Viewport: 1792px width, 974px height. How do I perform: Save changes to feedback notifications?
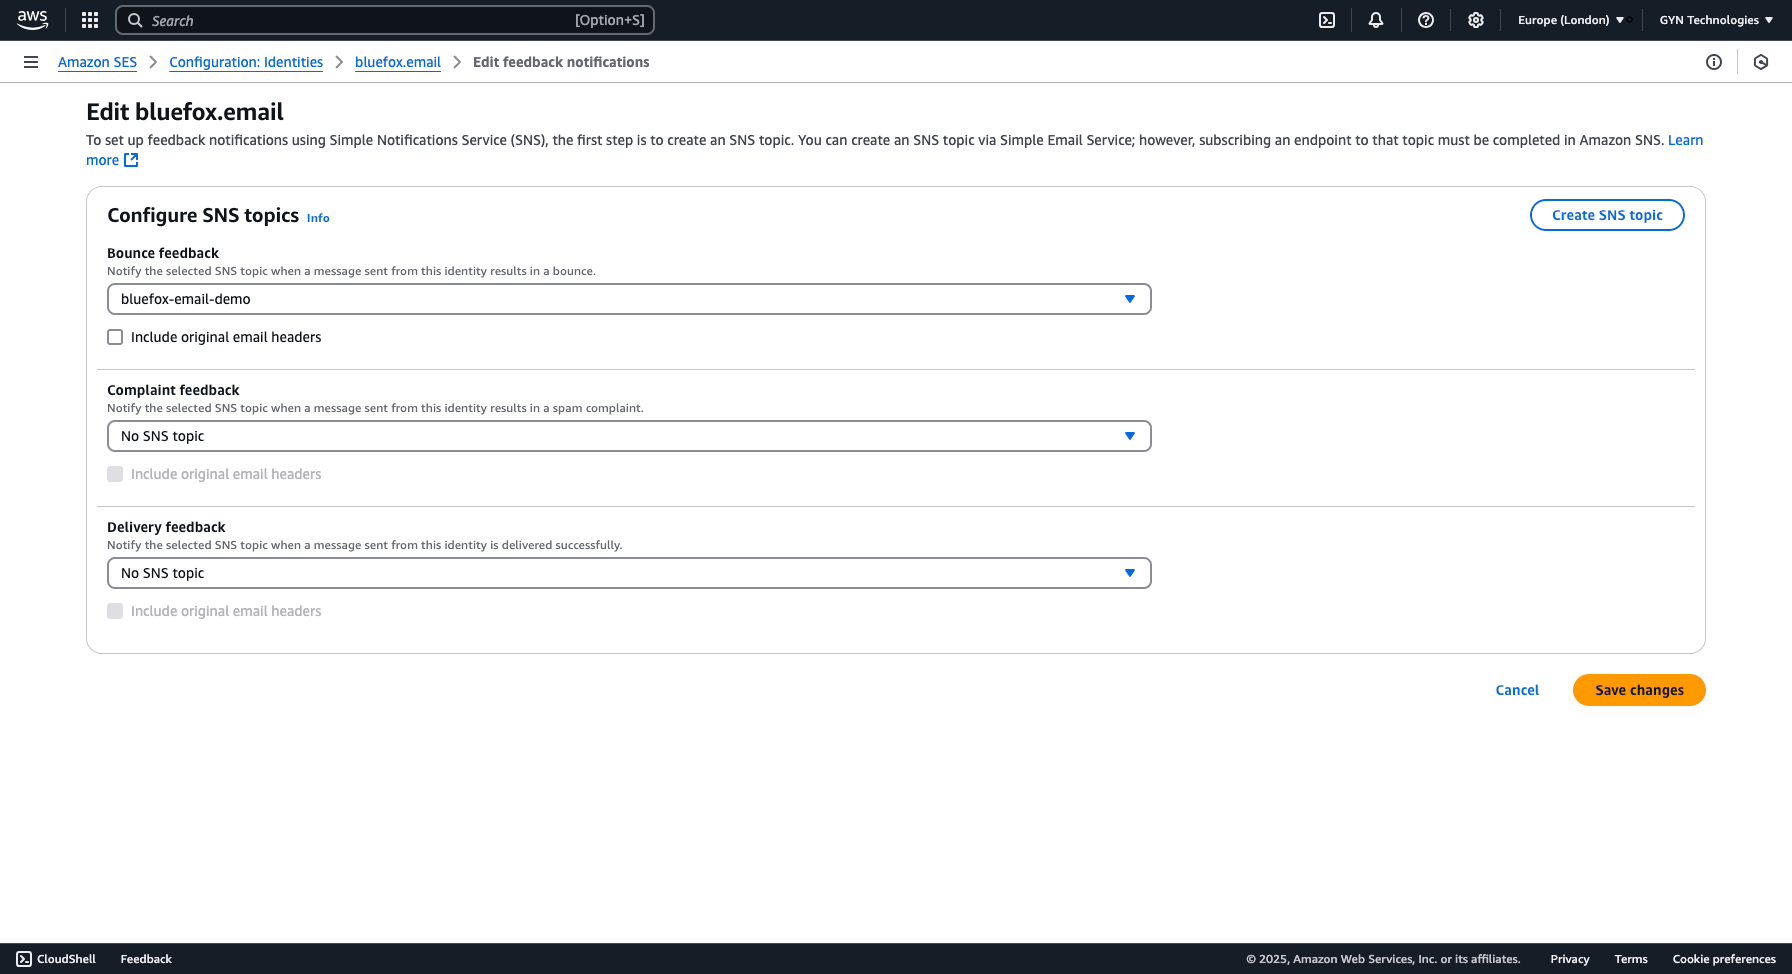coord(1639,690)
